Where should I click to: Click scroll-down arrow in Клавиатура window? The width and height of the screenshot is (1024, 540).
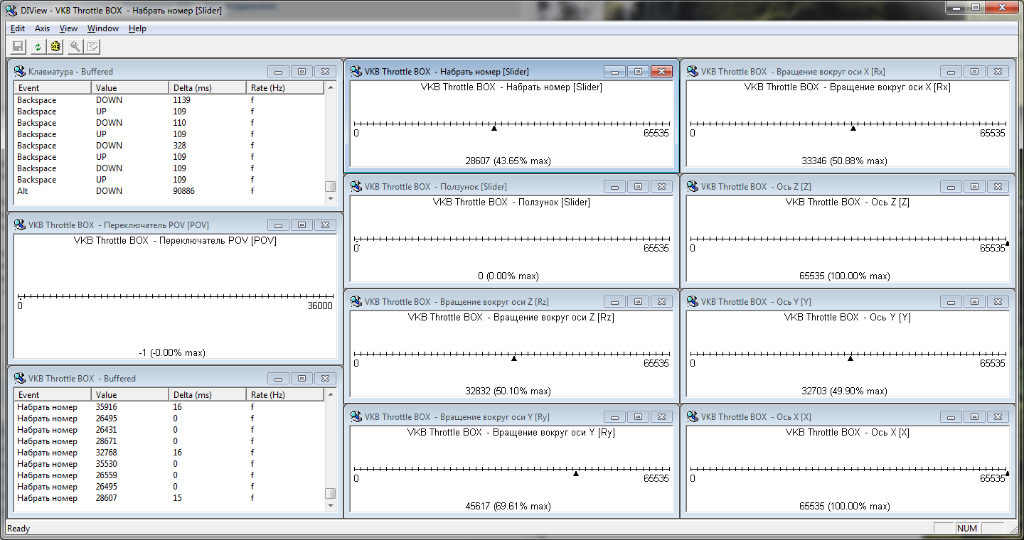330,199
